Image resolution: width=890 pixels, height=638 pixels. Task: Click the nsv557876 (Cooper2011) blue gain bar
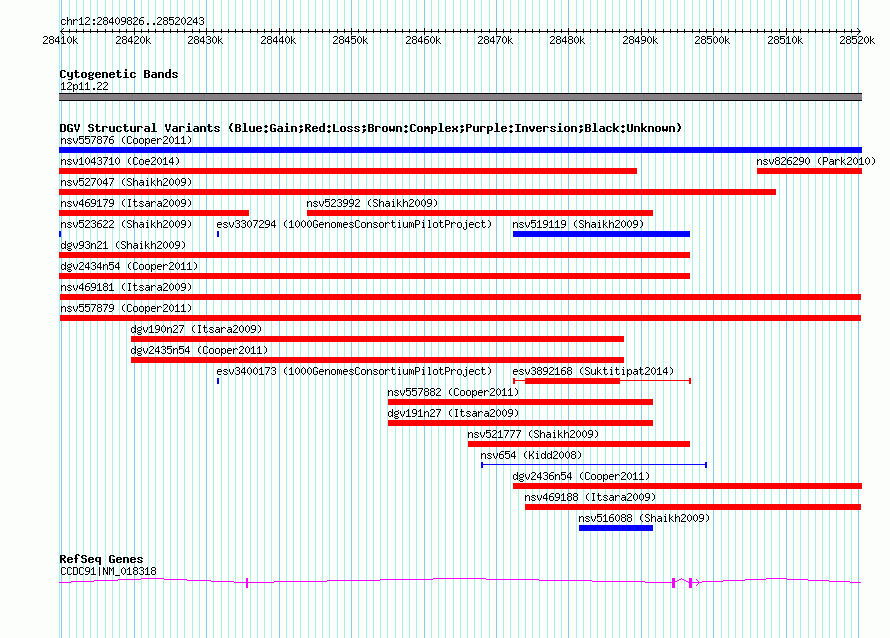460,150
